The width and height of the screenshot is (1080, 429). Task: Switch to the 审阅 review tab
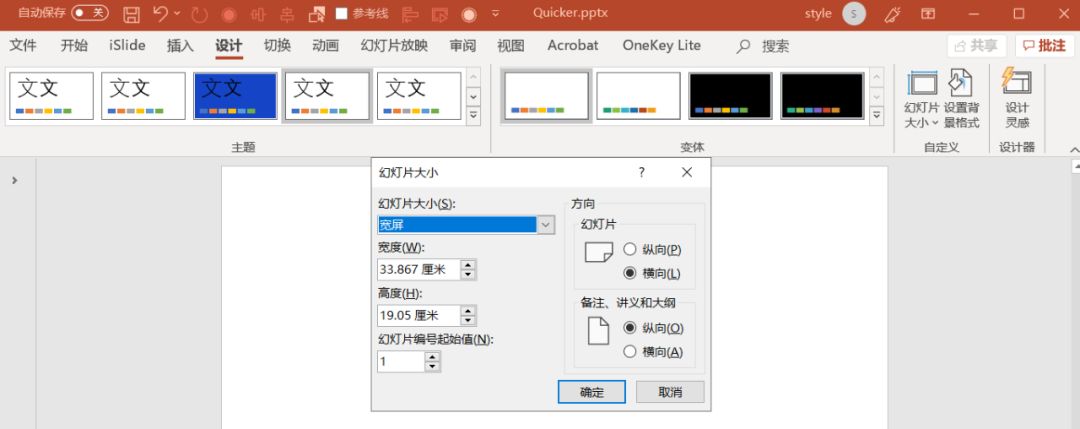pos(463,45)
